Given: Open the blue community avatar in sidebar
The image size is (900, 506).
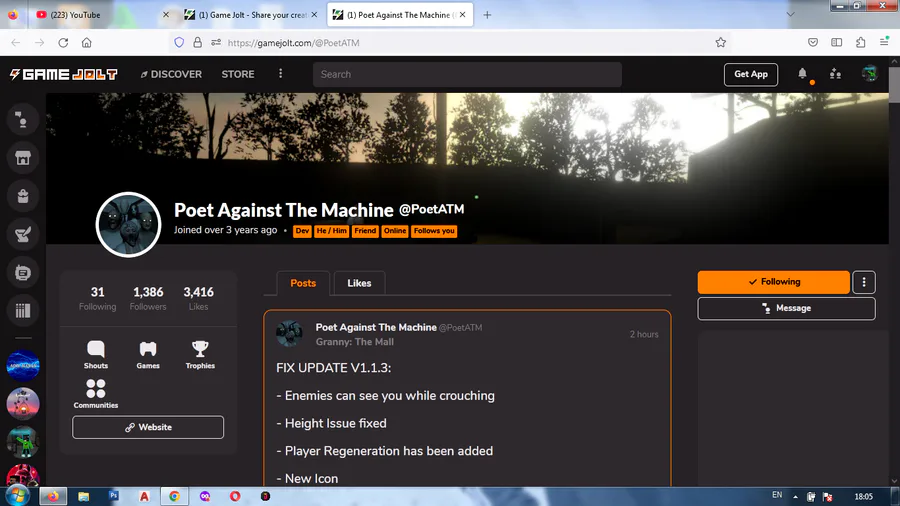Looking at the screenshot, I should pyautogui.click(x=23, y=365).
